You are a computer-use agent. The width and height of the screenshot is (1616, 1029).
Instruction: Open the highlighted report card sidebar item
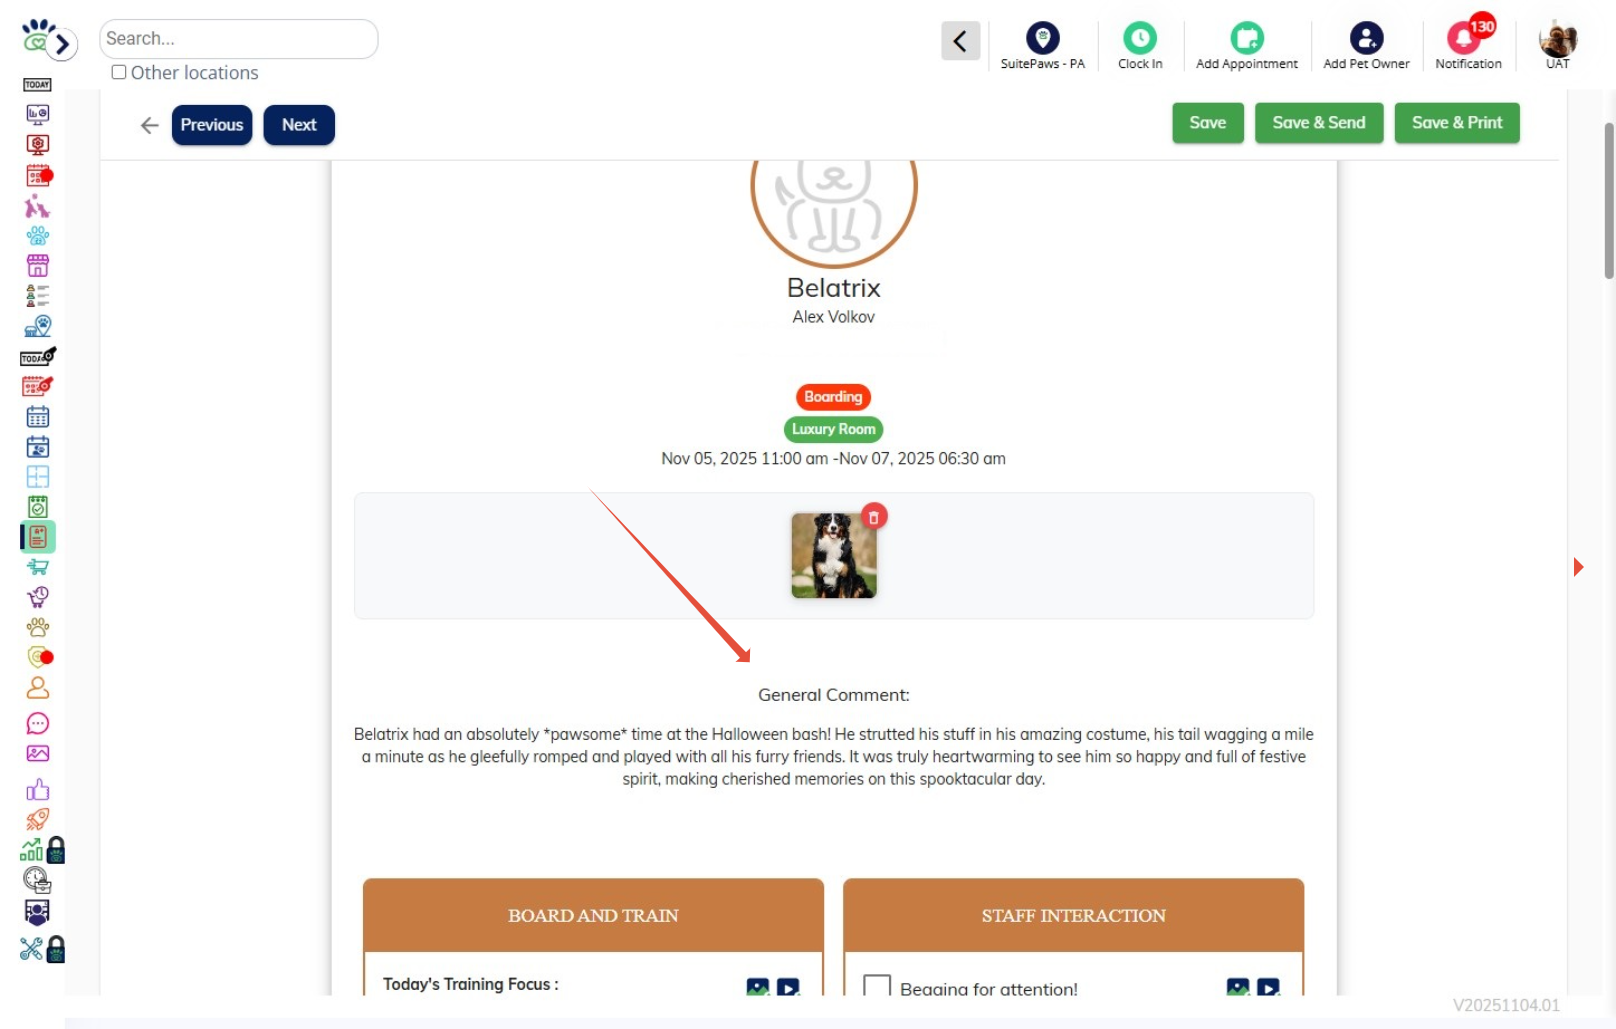coord(38,537)
